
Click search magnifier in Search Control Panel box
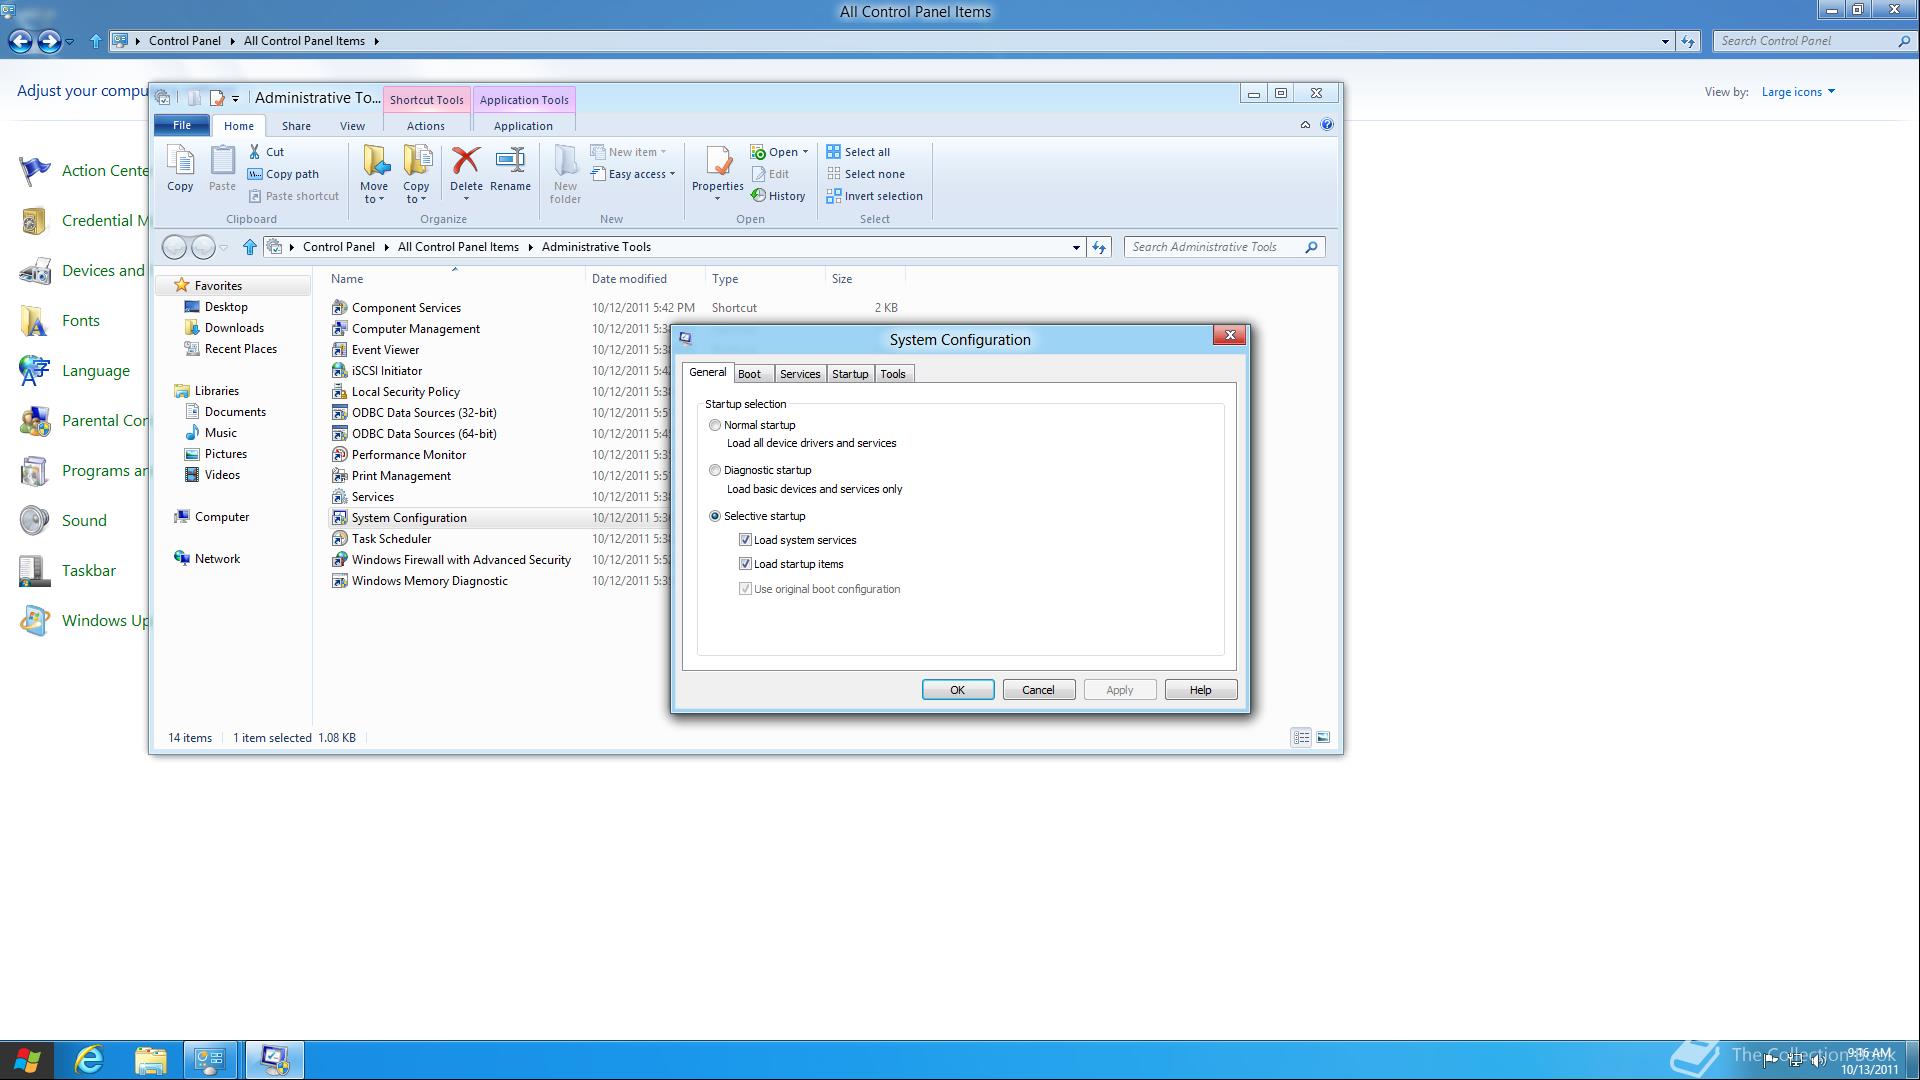tap(1904, 41)
